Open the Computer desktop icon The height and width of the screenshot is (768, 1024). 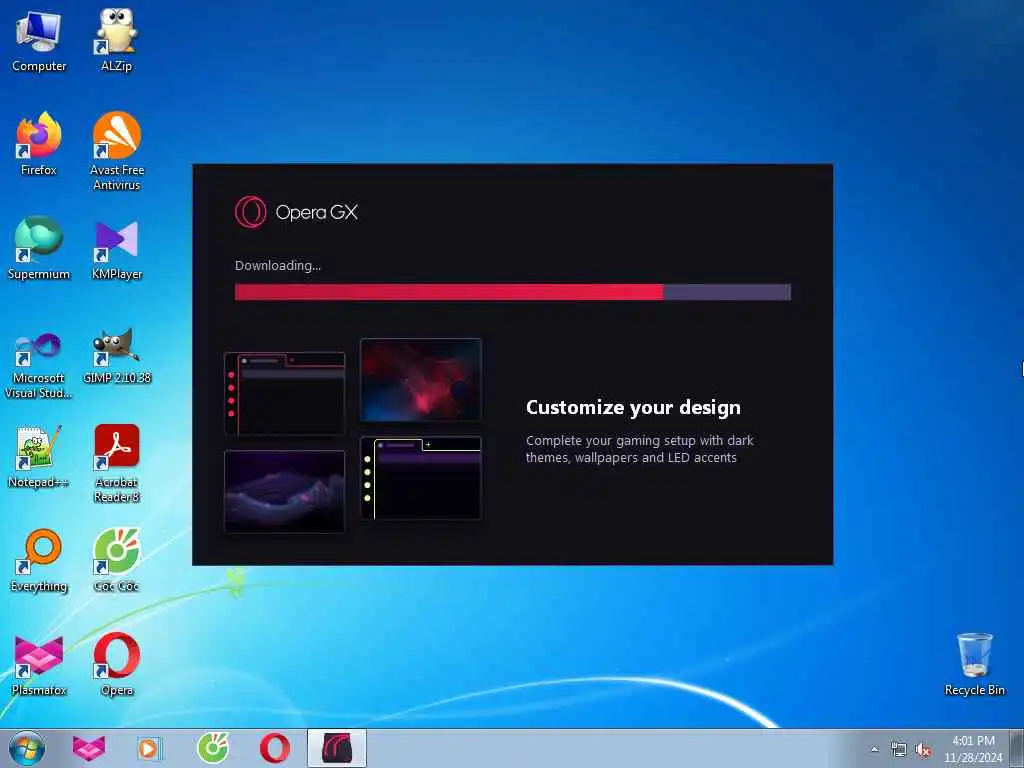click(39, 40)
